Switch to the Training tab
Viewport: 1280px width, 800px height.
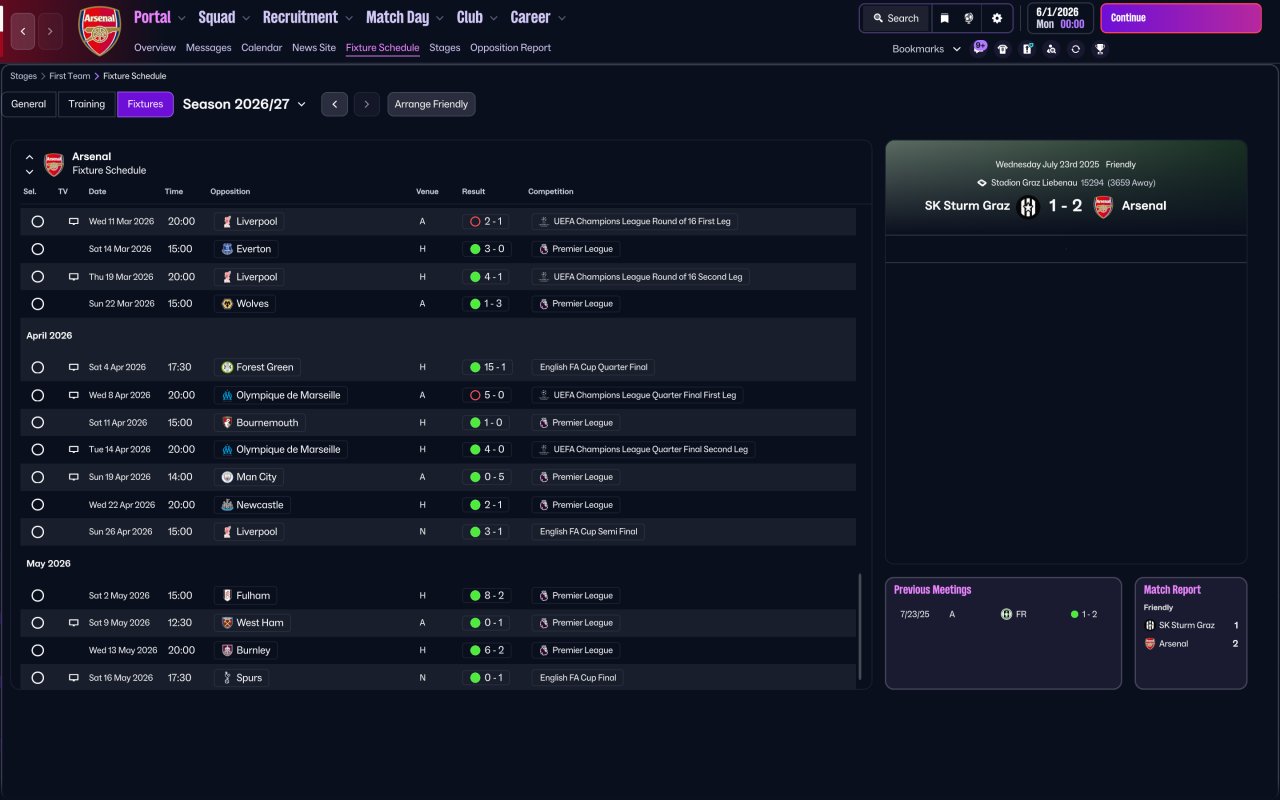coord(87,104)
